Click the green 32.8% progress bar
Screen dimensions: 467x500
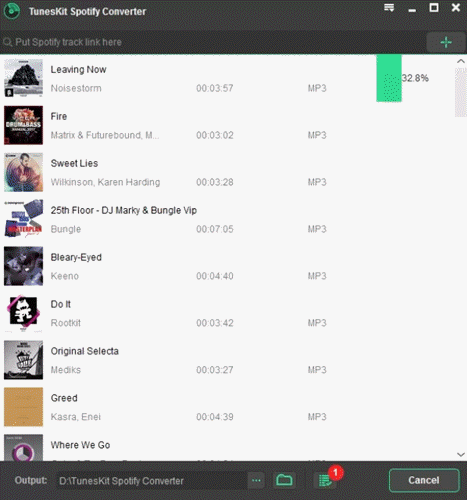tap(389, 78)
